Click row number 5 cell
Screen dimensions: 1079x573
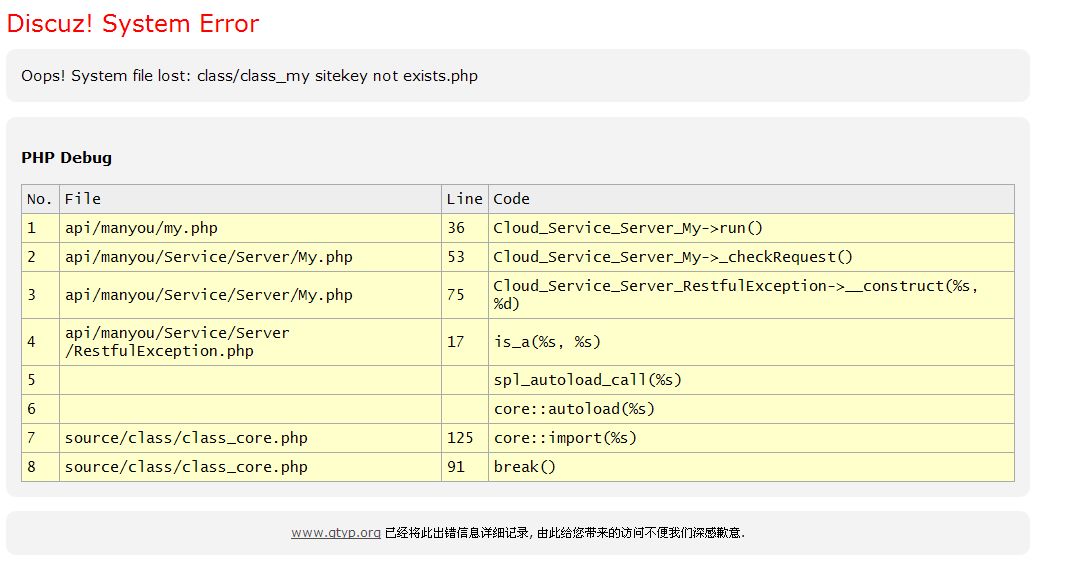[x=40, y=380]
